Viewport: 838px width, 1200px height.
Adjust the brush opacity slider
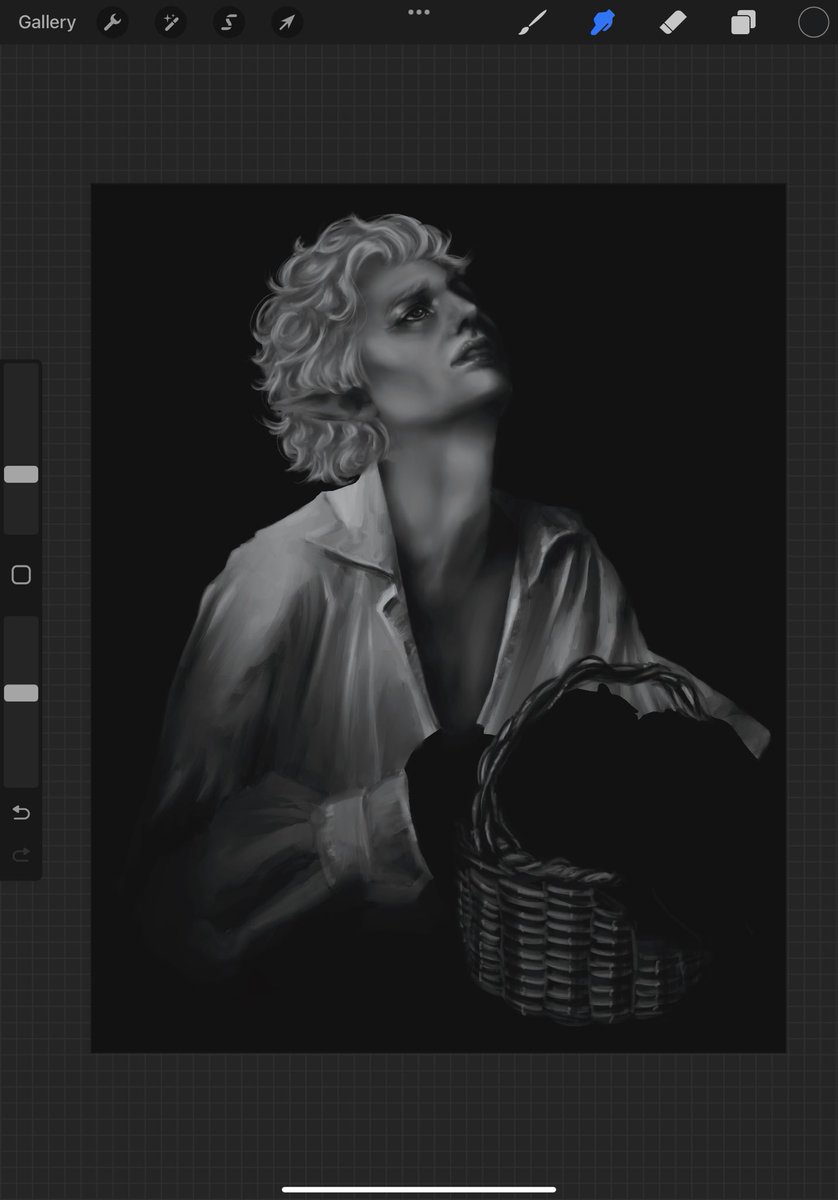[x=21, y=692]
